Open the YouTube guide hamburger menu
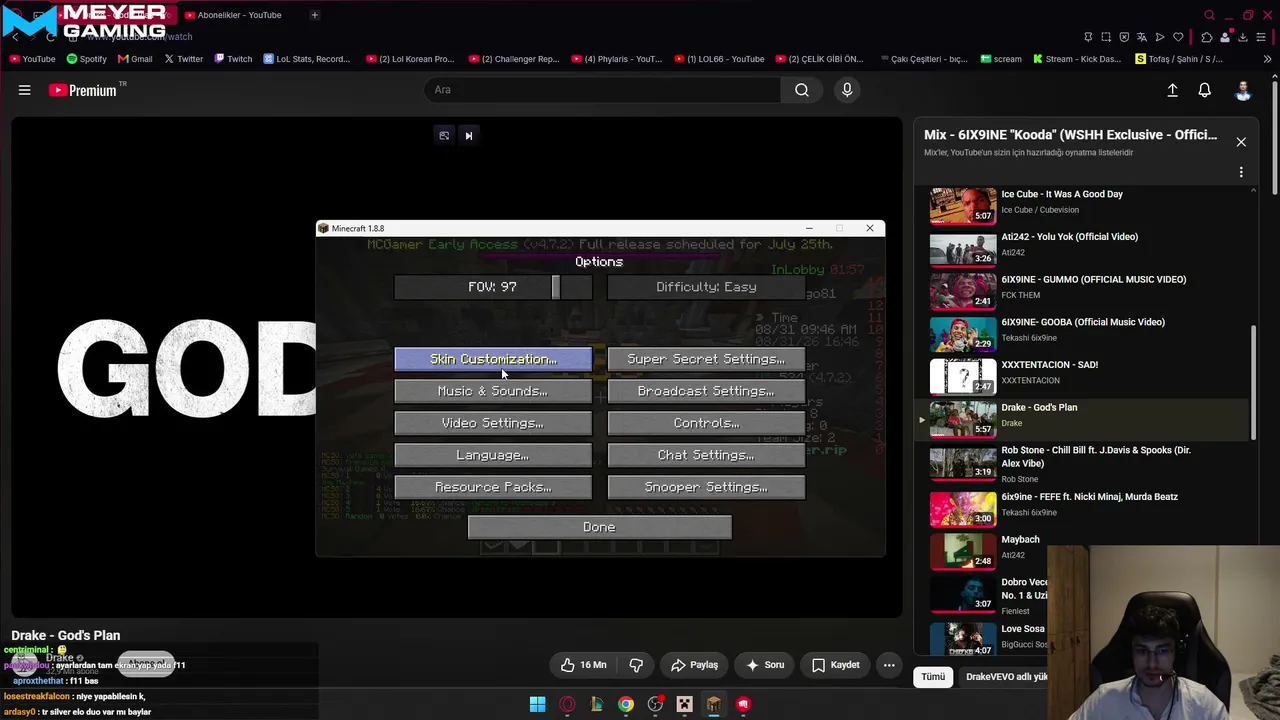The image size is (1280, 720). [24, 90]
